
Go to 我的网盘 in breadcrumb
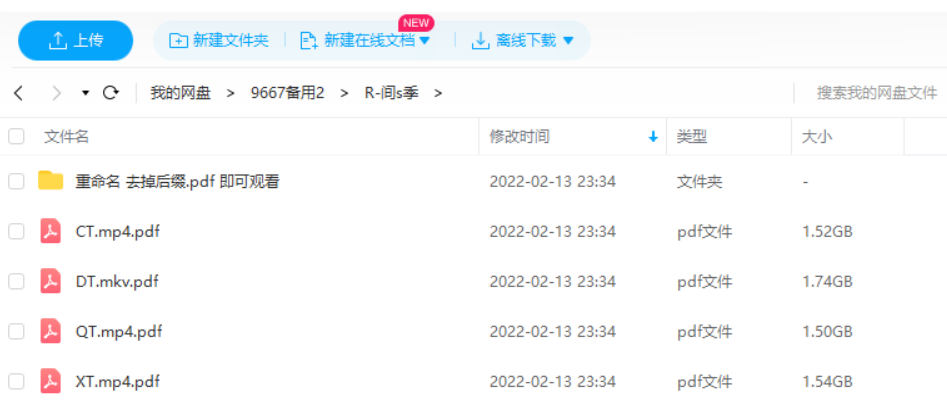[180, 93]
